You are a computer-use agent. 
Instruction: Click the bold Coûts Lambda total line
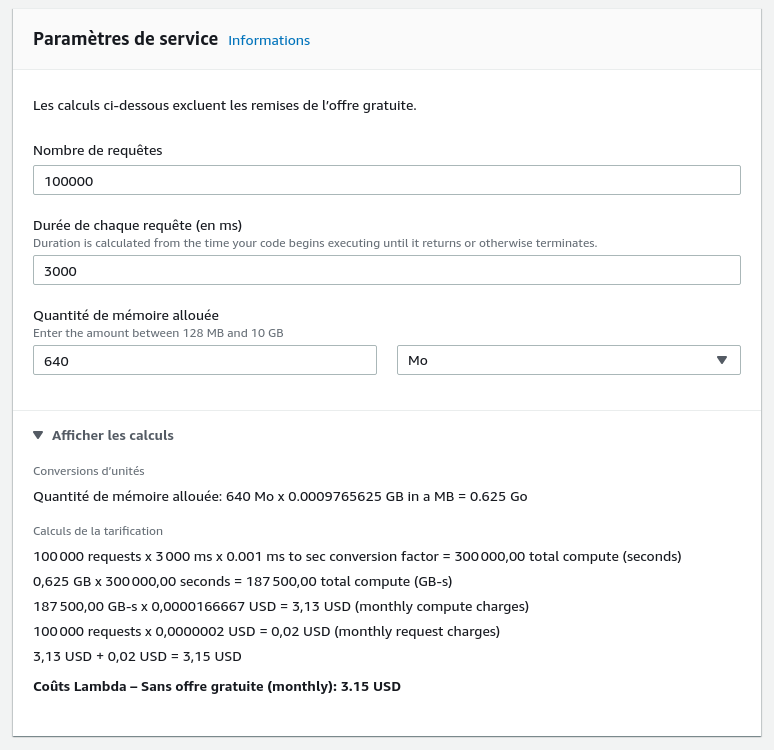point(217,687)
